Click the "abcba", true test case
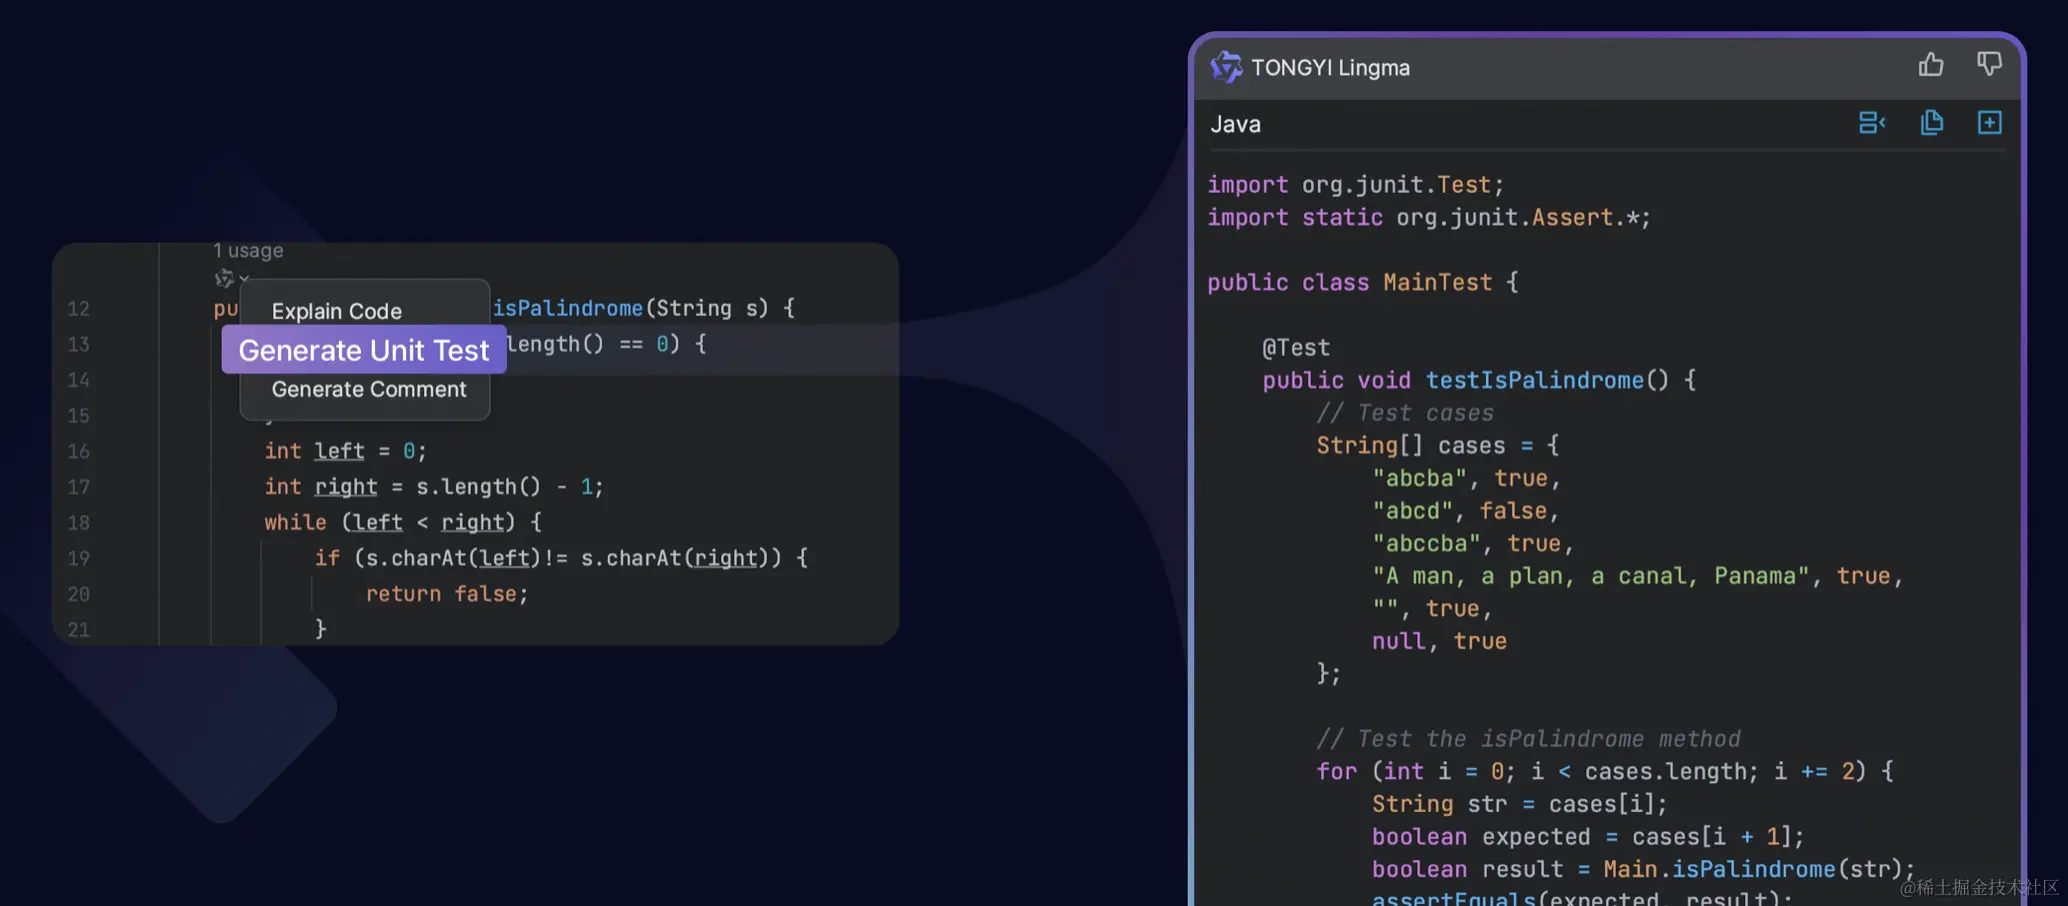The height and width of the screenshot is (906, 2068). click(x=1466, y=478)
